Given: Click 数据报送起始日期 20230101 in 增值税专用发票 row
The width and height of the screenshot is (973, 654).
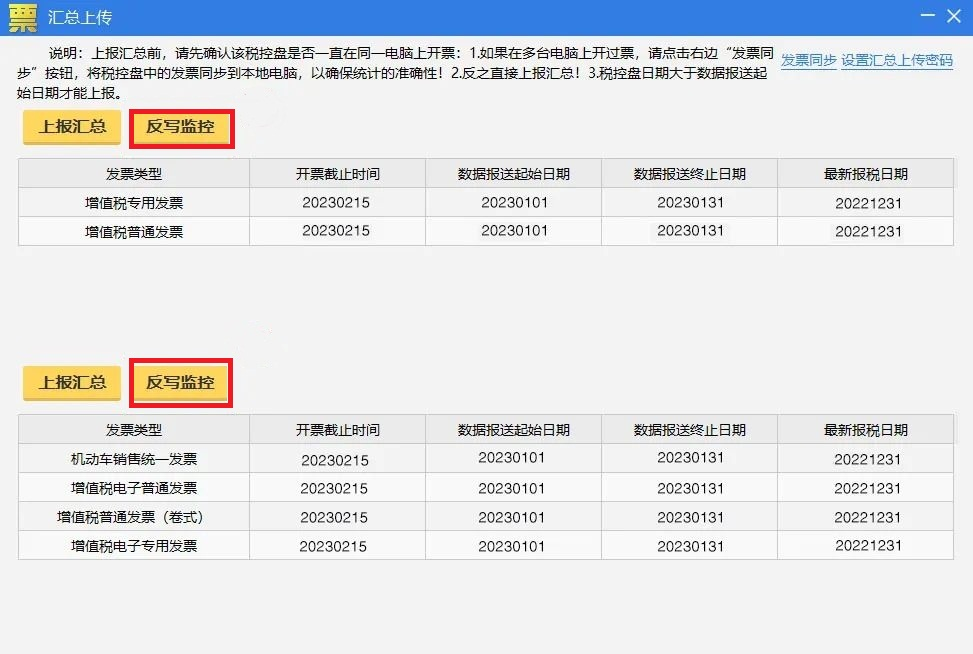Looking at the screenshot, I should tap(514, 203).
